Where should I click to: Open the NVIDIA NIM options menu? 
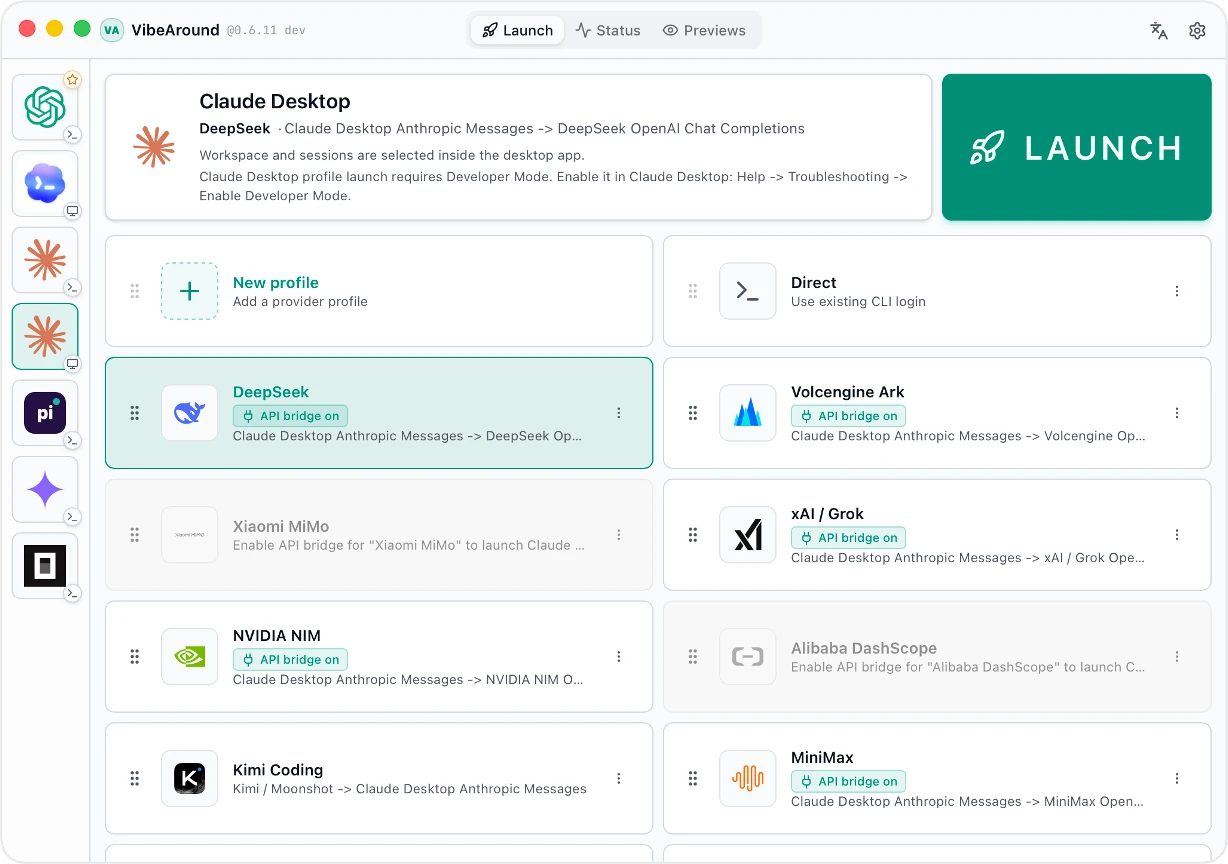click(x=619, y=657)
